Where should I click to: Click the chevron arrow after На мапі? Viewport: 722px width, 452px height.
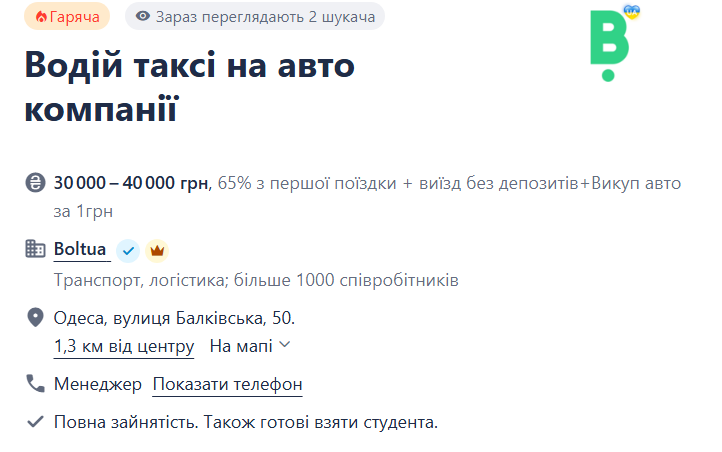[285, 346]
